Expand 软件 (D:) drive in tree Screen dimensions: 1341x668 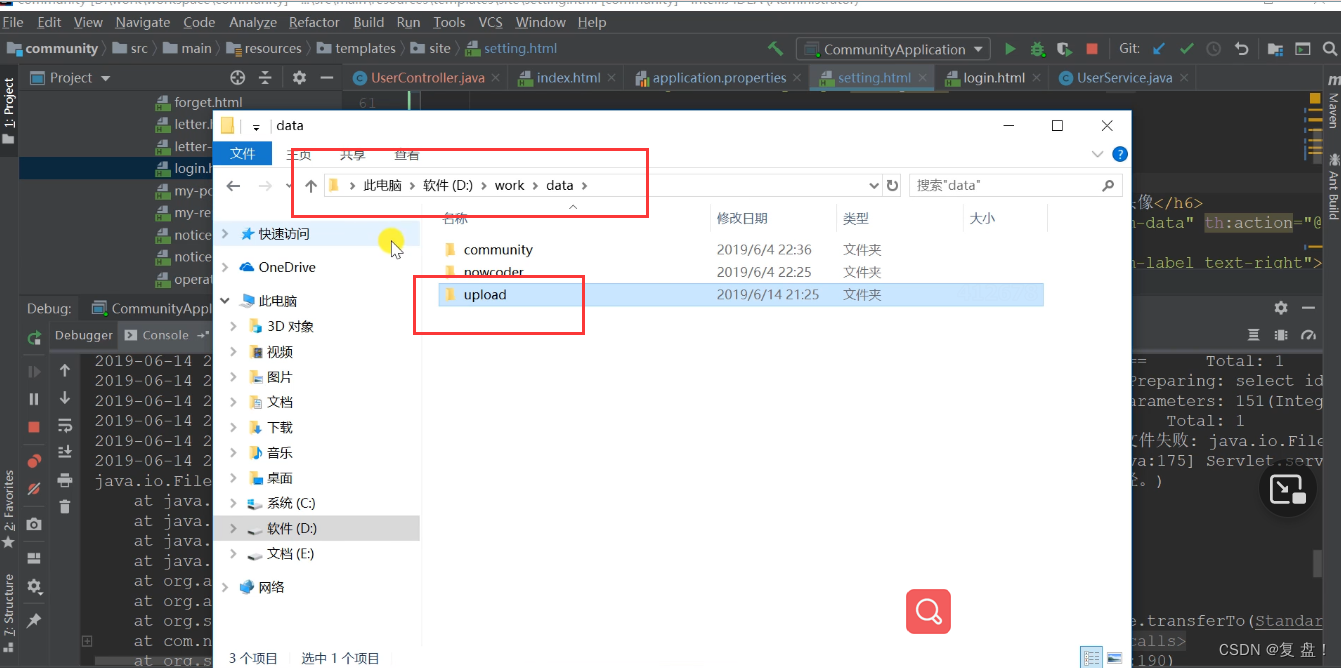point(233,528)
